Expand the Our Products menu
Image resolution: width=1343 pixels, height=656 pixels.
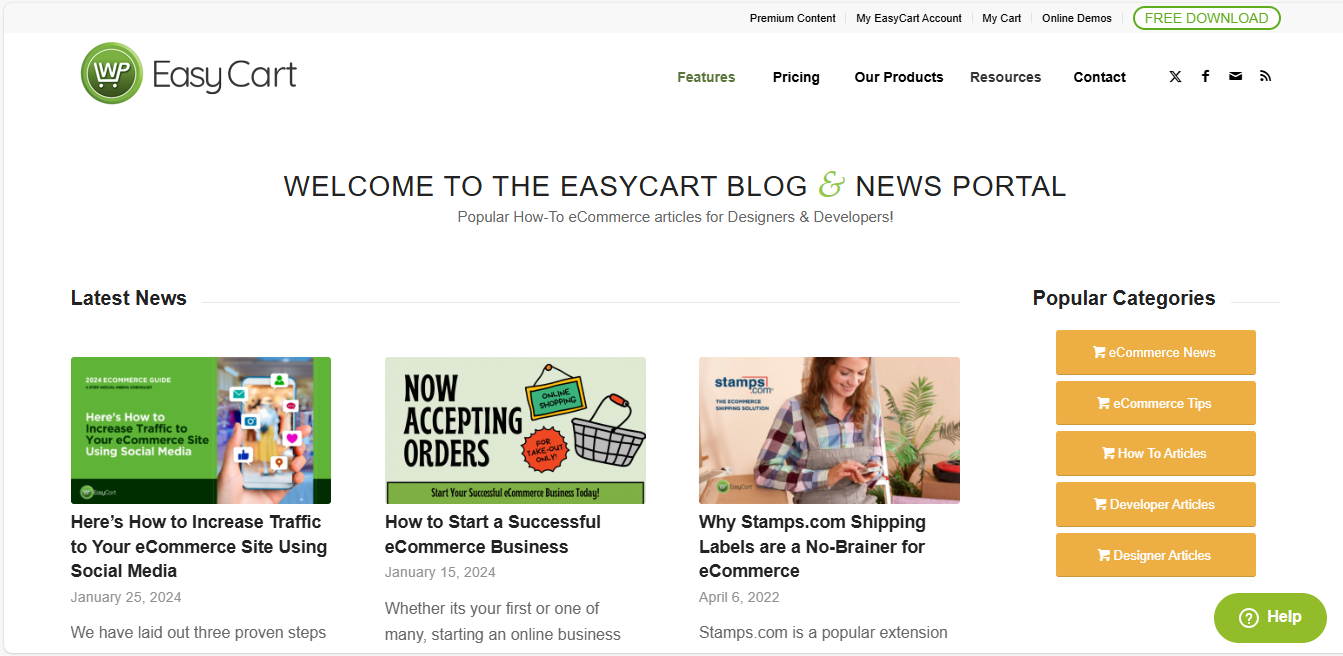(899, 77)
